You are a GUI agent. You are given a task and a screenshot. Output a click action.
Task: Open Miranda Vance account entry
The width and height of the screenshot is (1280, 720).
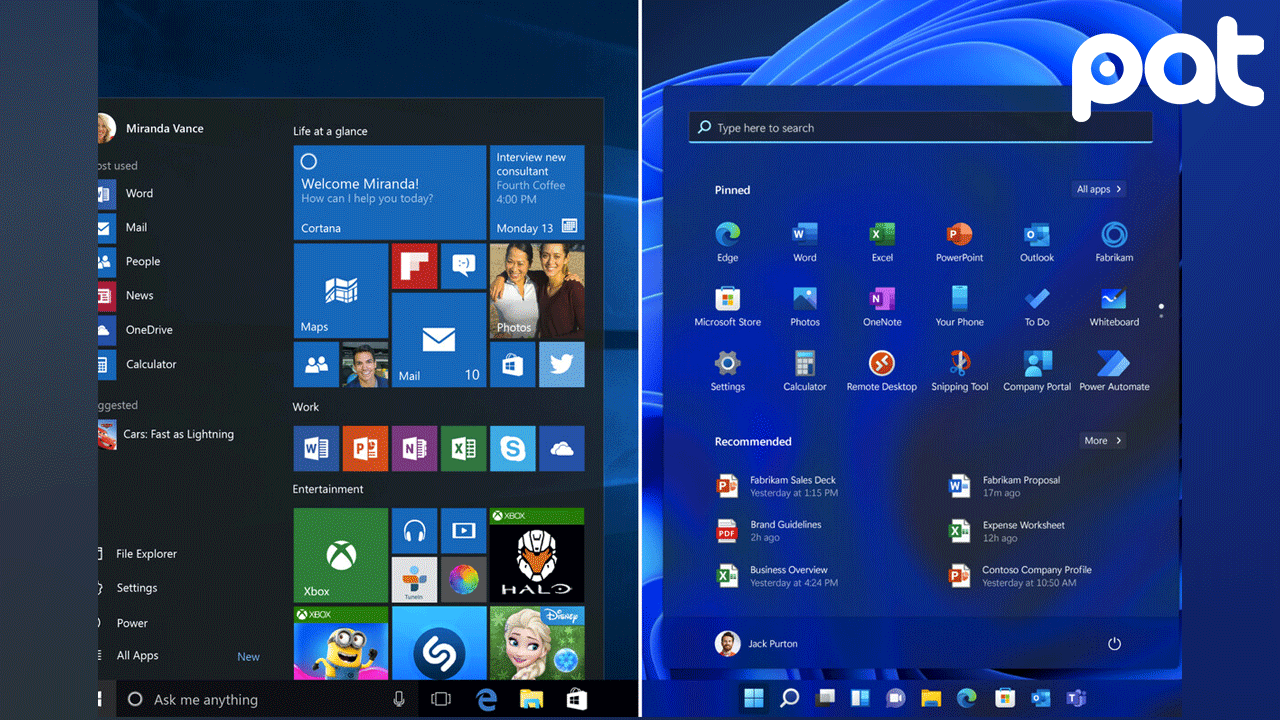(152, 128)
